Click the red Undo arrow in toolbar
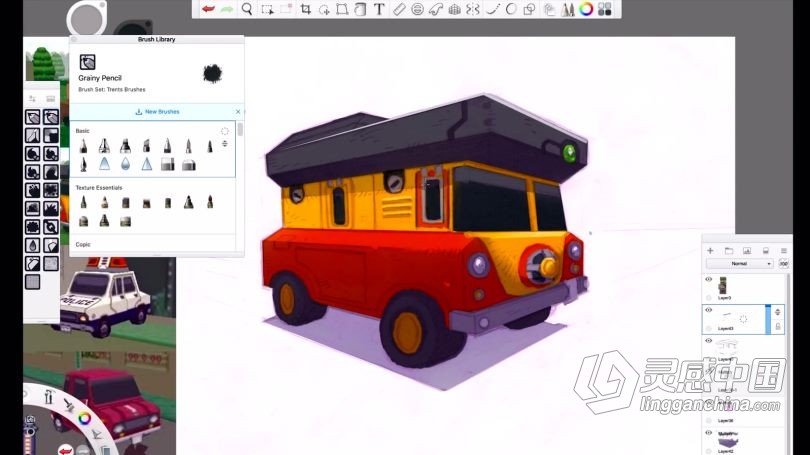The height and width of the screenshot is (455, 810). click(x=208, y=9)
